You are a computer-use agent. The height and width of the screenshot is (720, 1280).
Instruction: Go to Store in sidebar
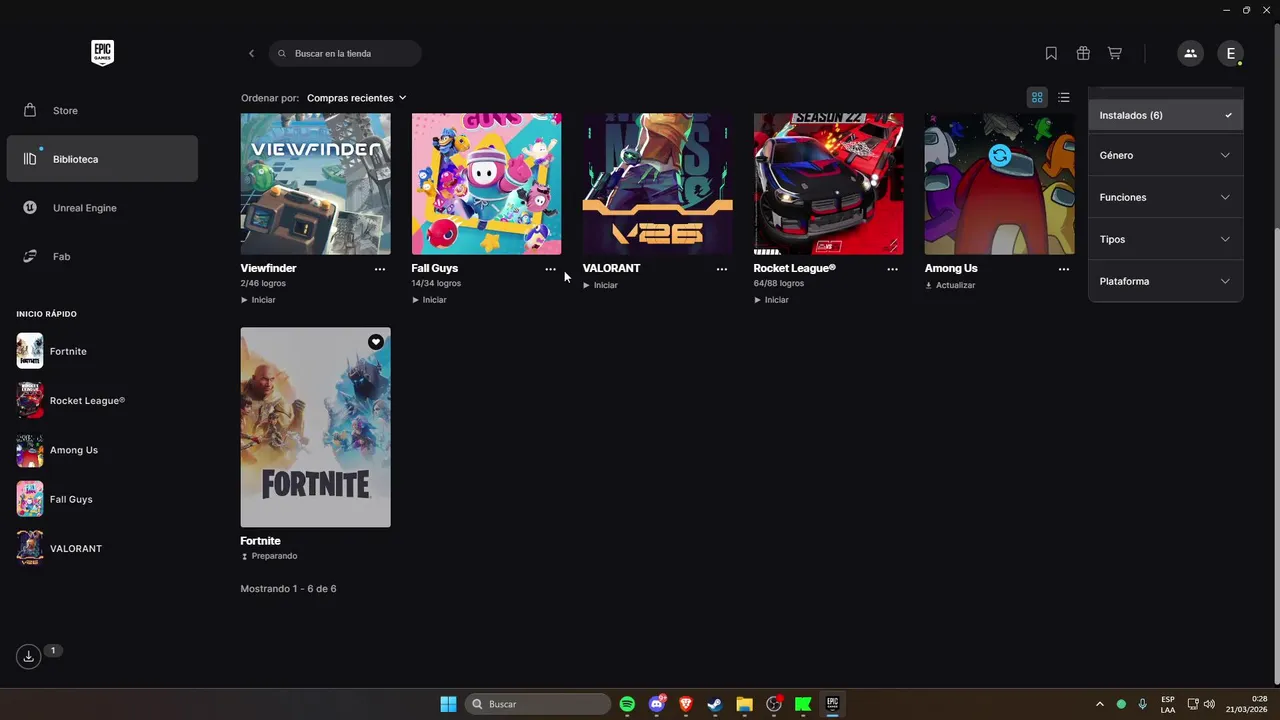pyautogui.click(x=102, y=110)
